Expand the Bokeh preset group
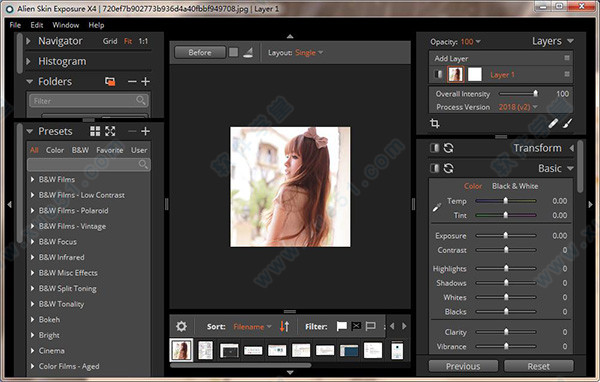 tap(33, 319)
